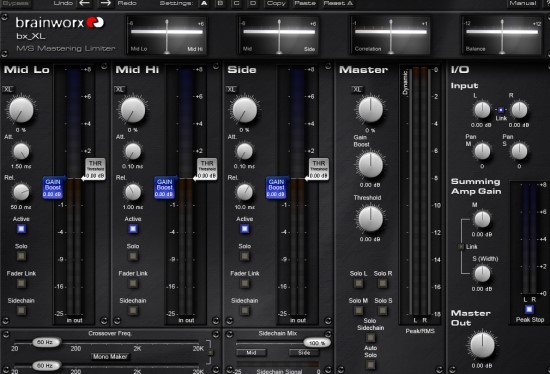Enable Solo on Mid Hi band

point(133,256)
